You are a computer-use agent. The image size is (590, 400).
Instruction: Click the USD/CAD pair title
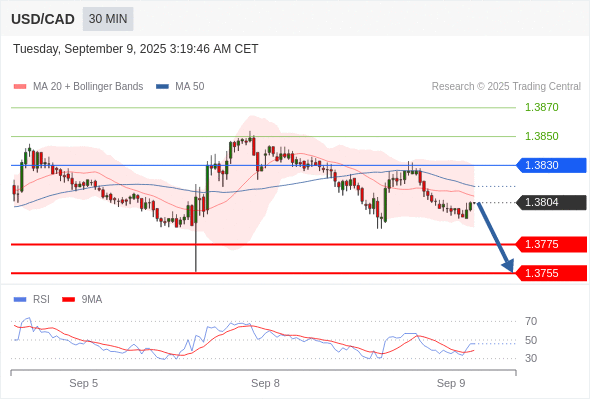(43, 19)
